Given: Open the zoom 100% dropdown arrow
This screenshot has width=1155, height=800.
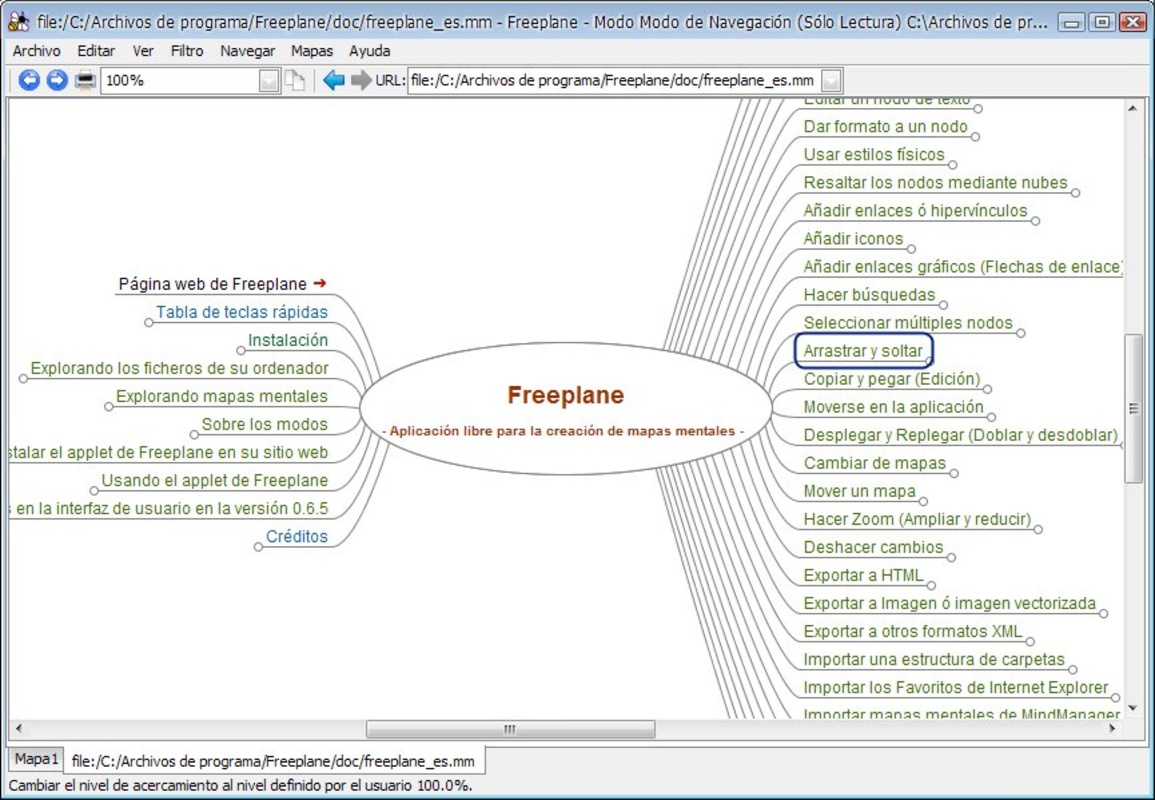Looking at the screenshot, I should coord(270,80).
